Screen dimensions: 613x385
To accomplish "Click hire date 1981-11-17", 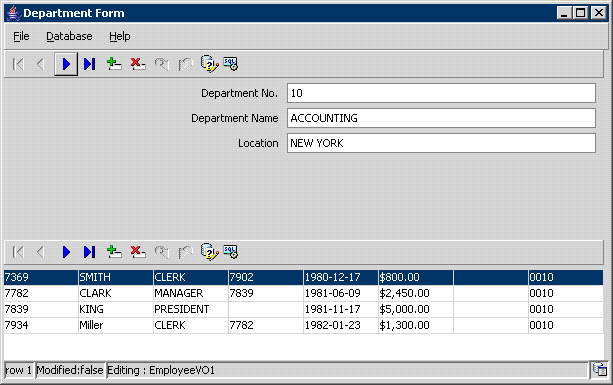I will [x=341, y=309].
